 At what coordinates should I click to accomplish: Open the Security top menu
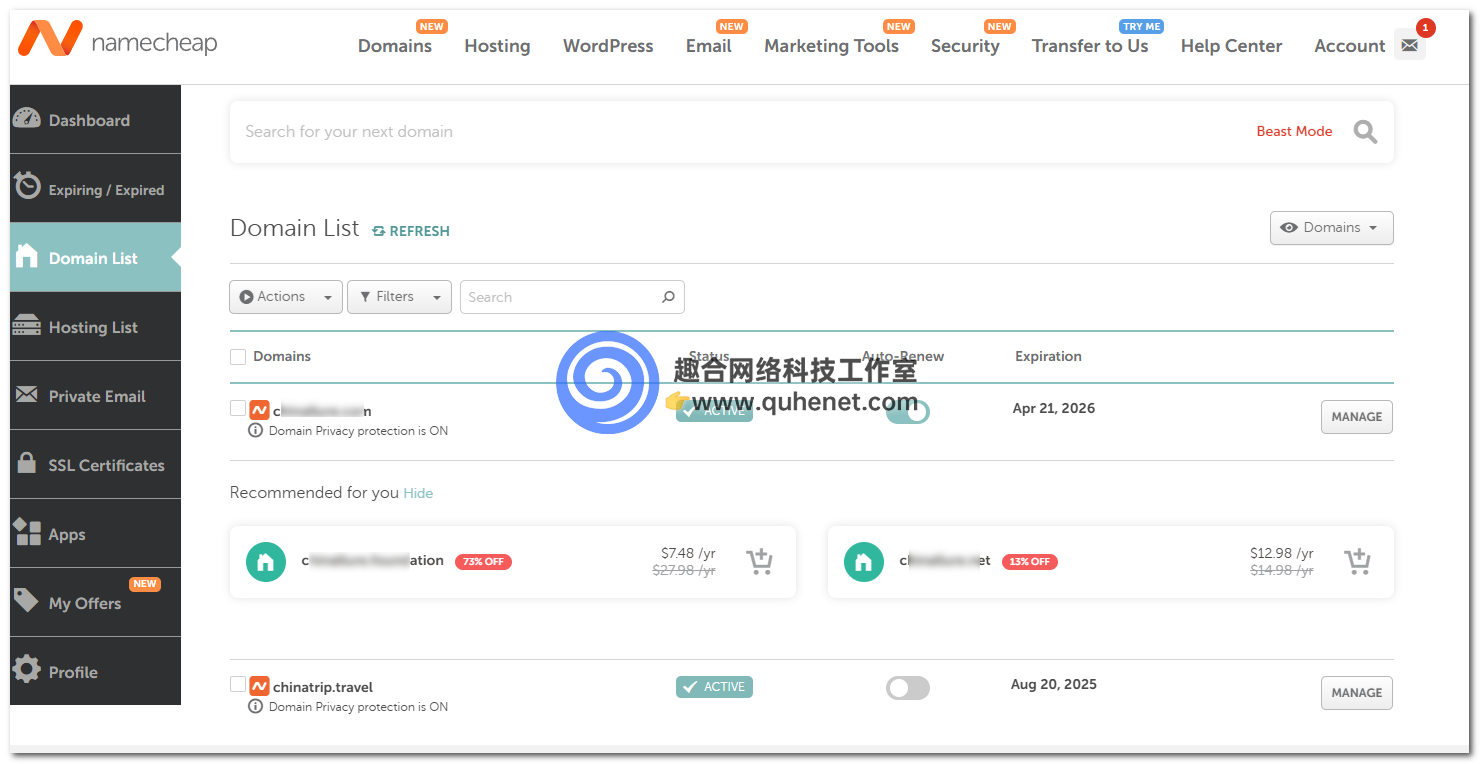pos(965,46)
